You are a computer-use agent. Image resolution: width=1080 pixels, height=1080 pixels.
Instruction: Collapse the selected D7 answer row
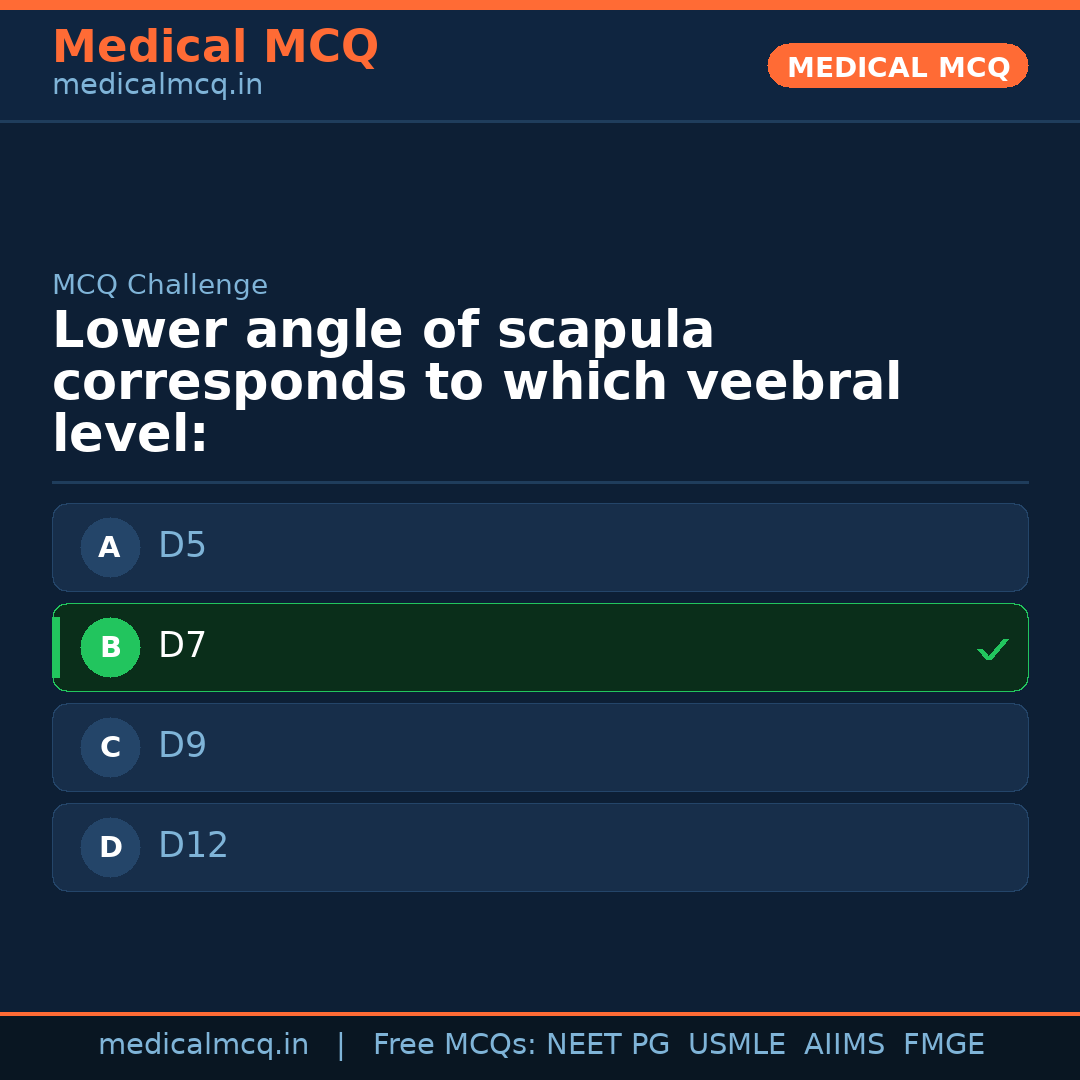pos(540,647)
